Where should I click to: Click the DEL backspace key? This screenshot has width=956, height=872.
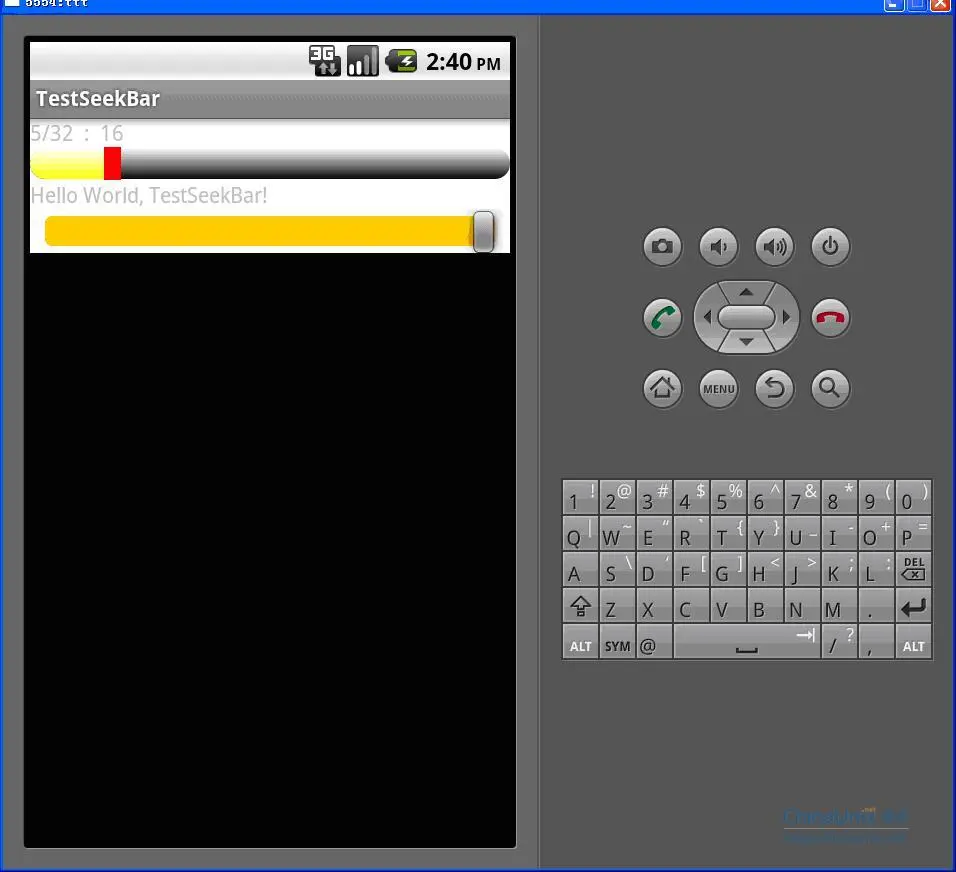[x=913, y=570]
